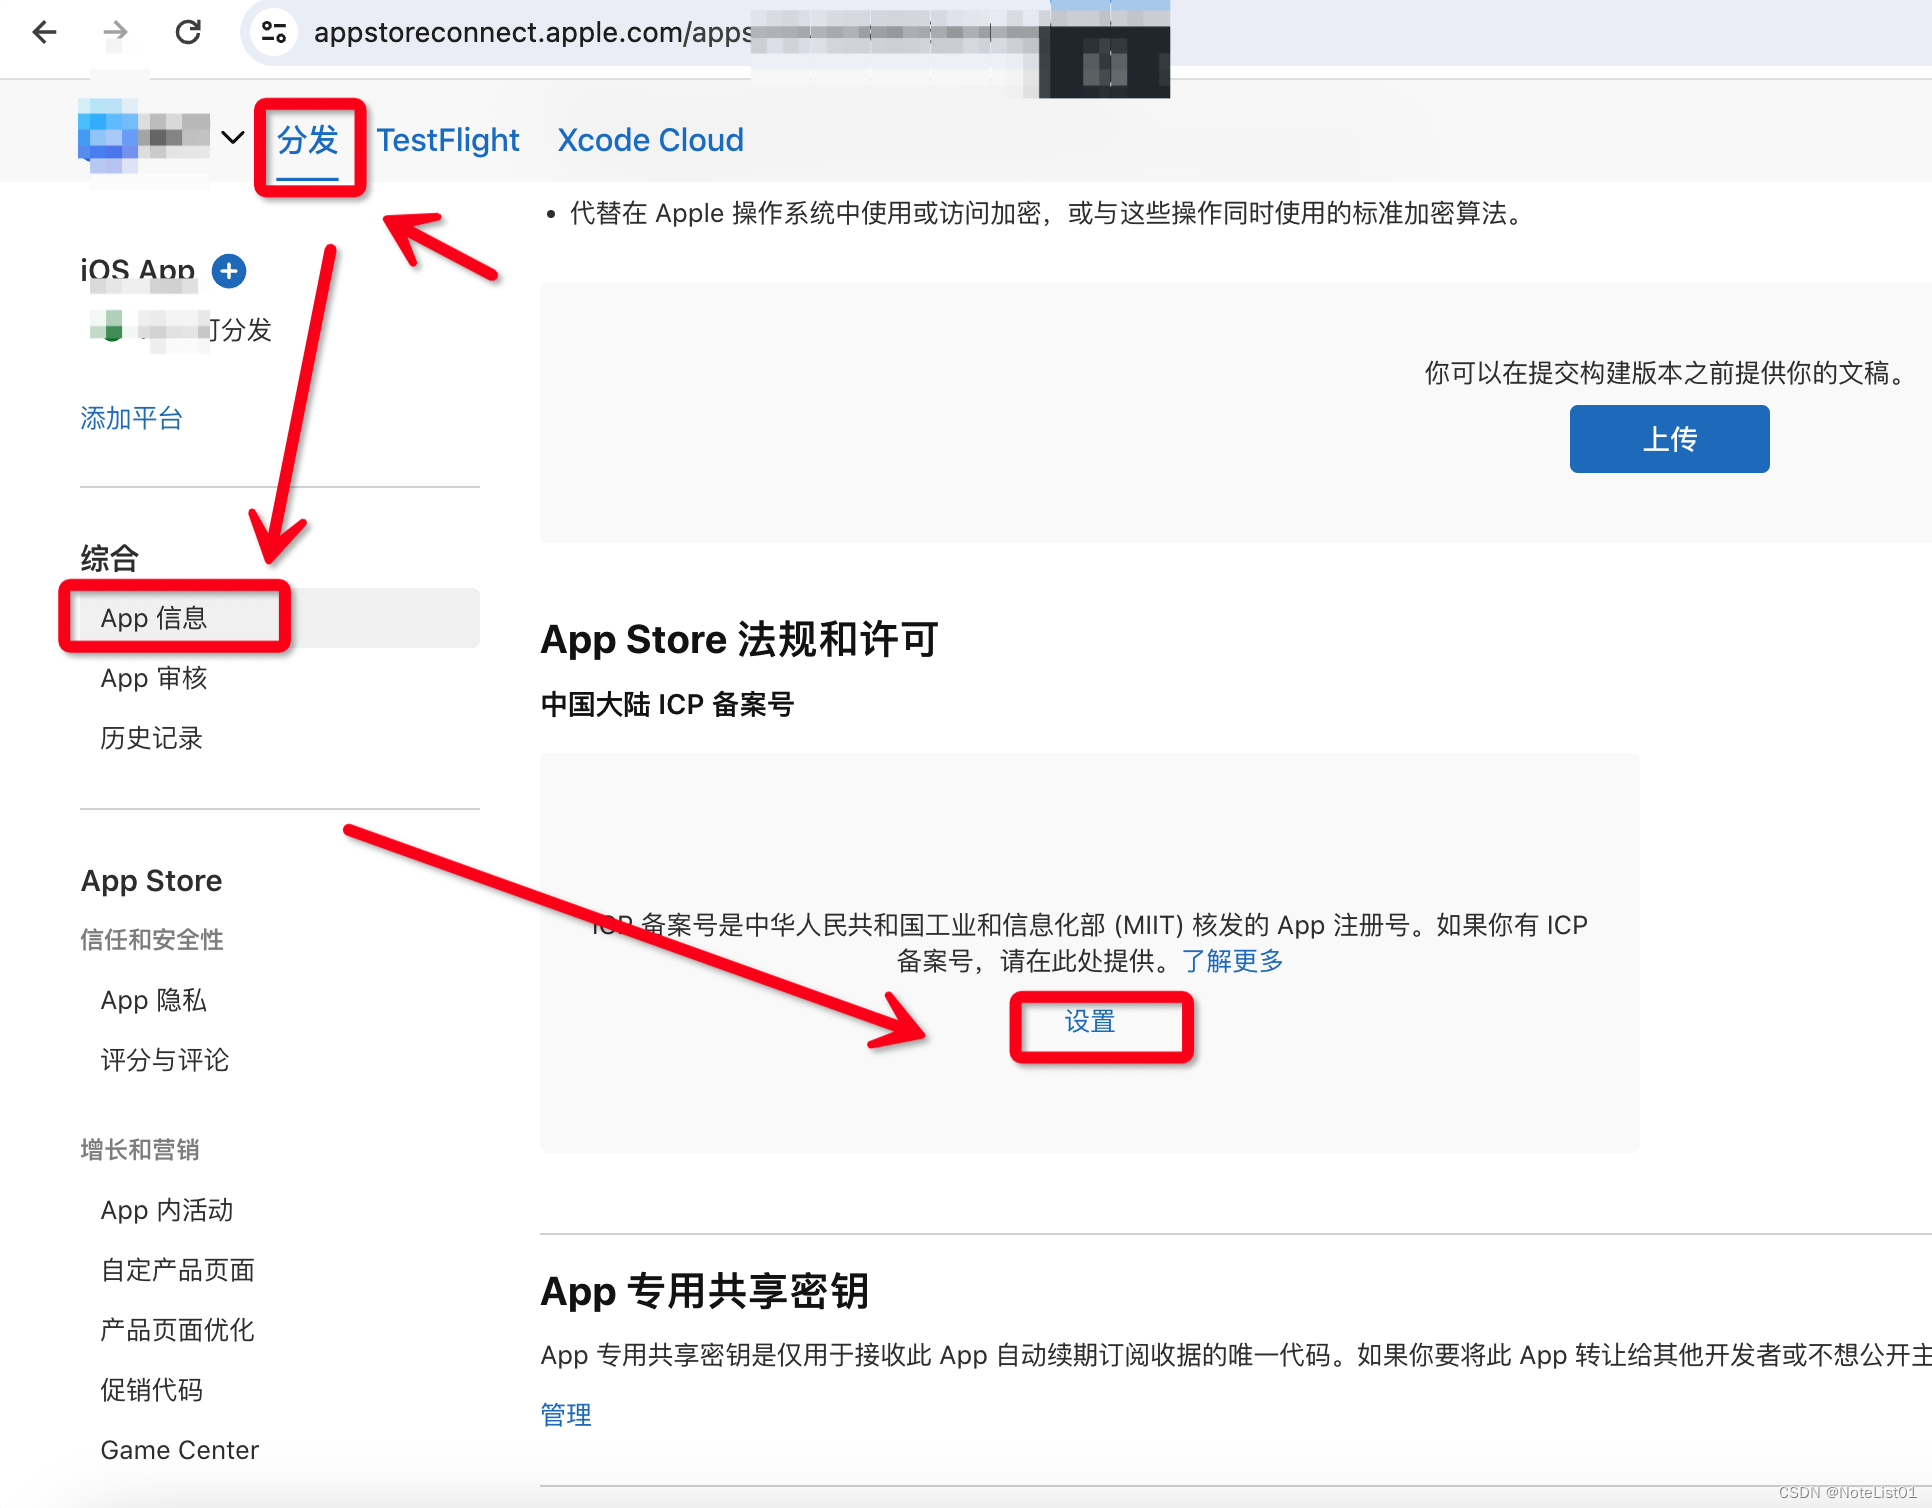Click 添加平台 in the sidebar
Screen dimensions: 1932x1508
pyautogui.click(x=131, y=419)
